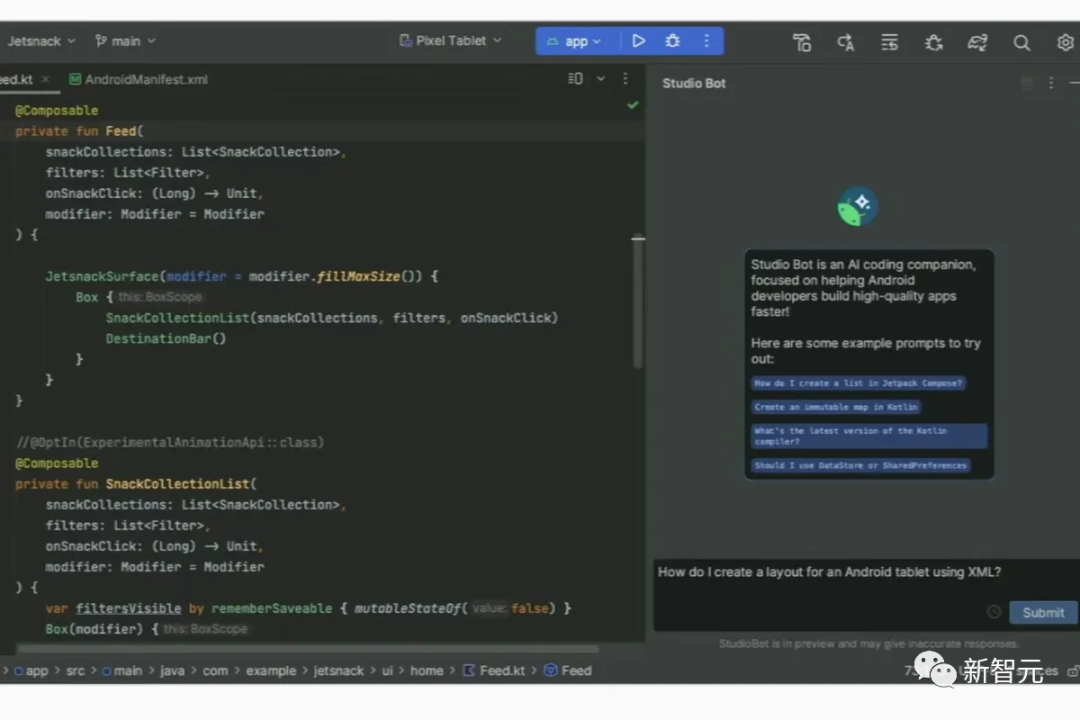Run the app with the play icon
The height and width of the screenshot is (720, 1080).
point(638,41)
